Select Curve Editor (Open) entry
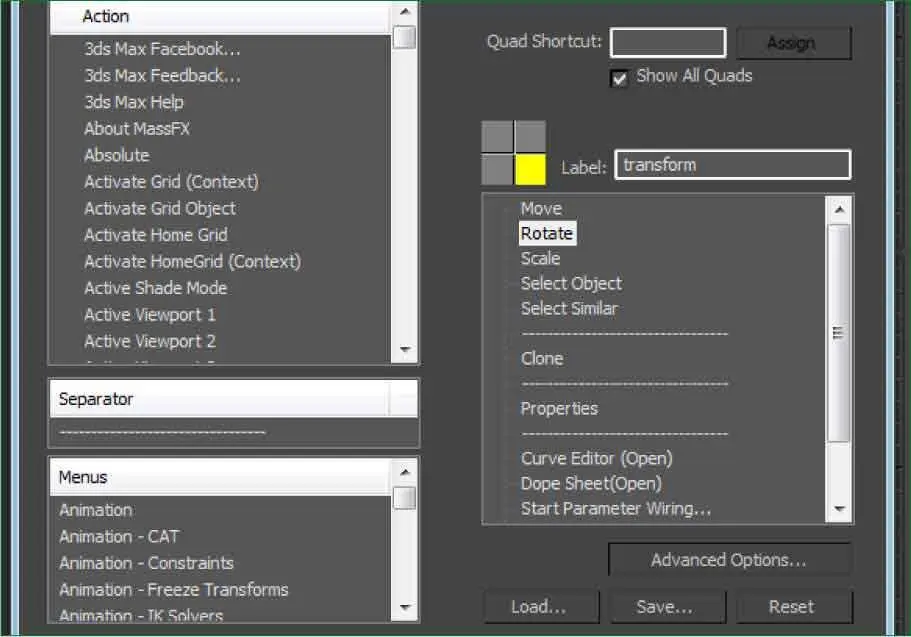This screenshot has width=911, height=637. pyautogui.click(x=597, y=459)
